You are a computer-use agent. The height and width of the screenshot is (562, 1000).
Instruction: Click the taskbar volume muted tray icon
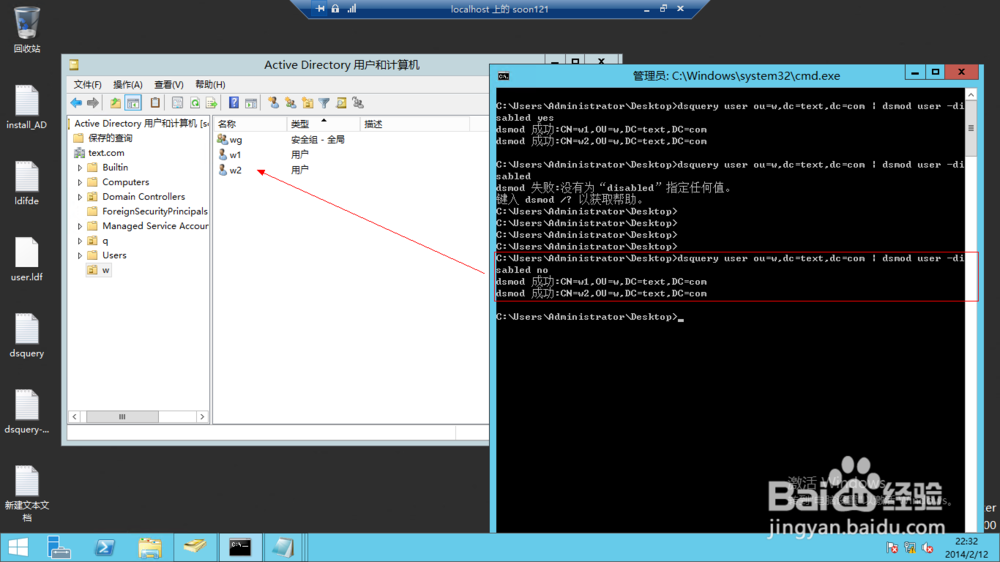[x=928, y=548]
